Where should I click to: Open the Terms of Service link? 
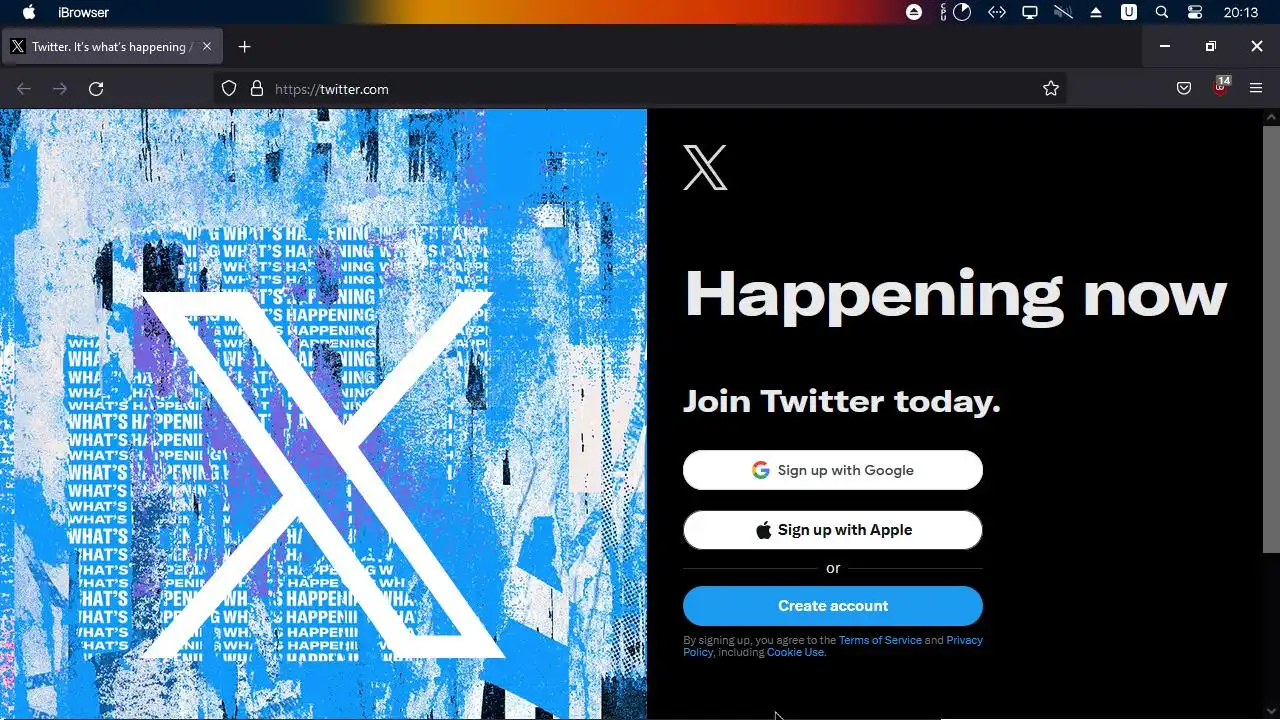[x=880, y=640]
